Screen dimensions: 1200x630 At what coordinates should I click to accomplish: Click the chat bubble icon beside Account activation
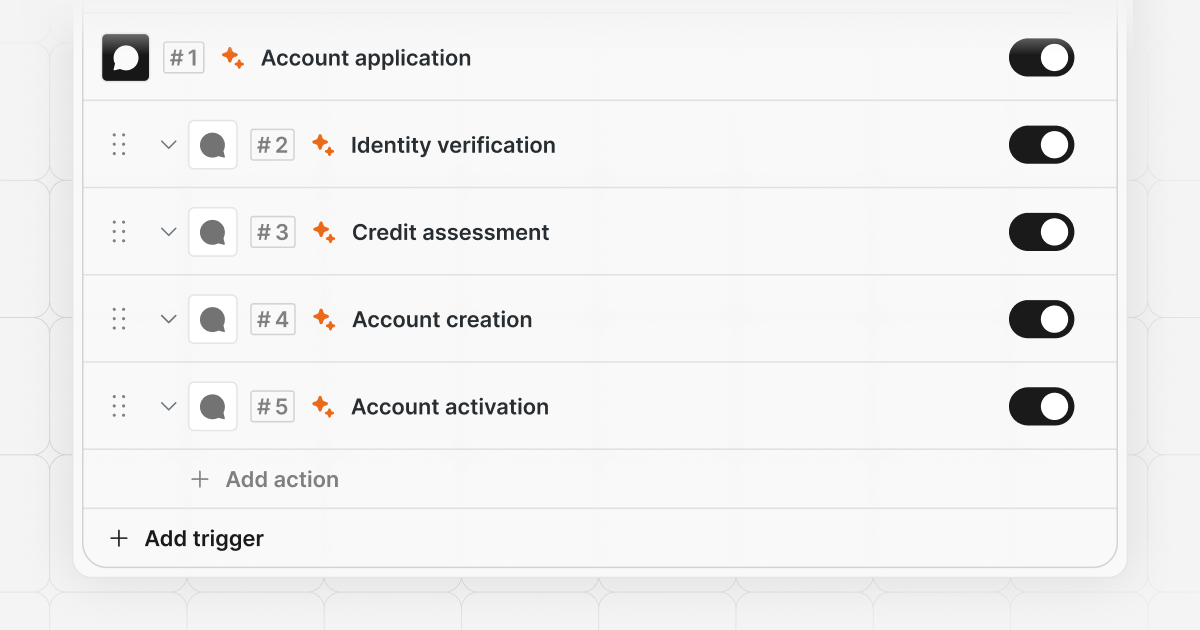pos(213,406)
